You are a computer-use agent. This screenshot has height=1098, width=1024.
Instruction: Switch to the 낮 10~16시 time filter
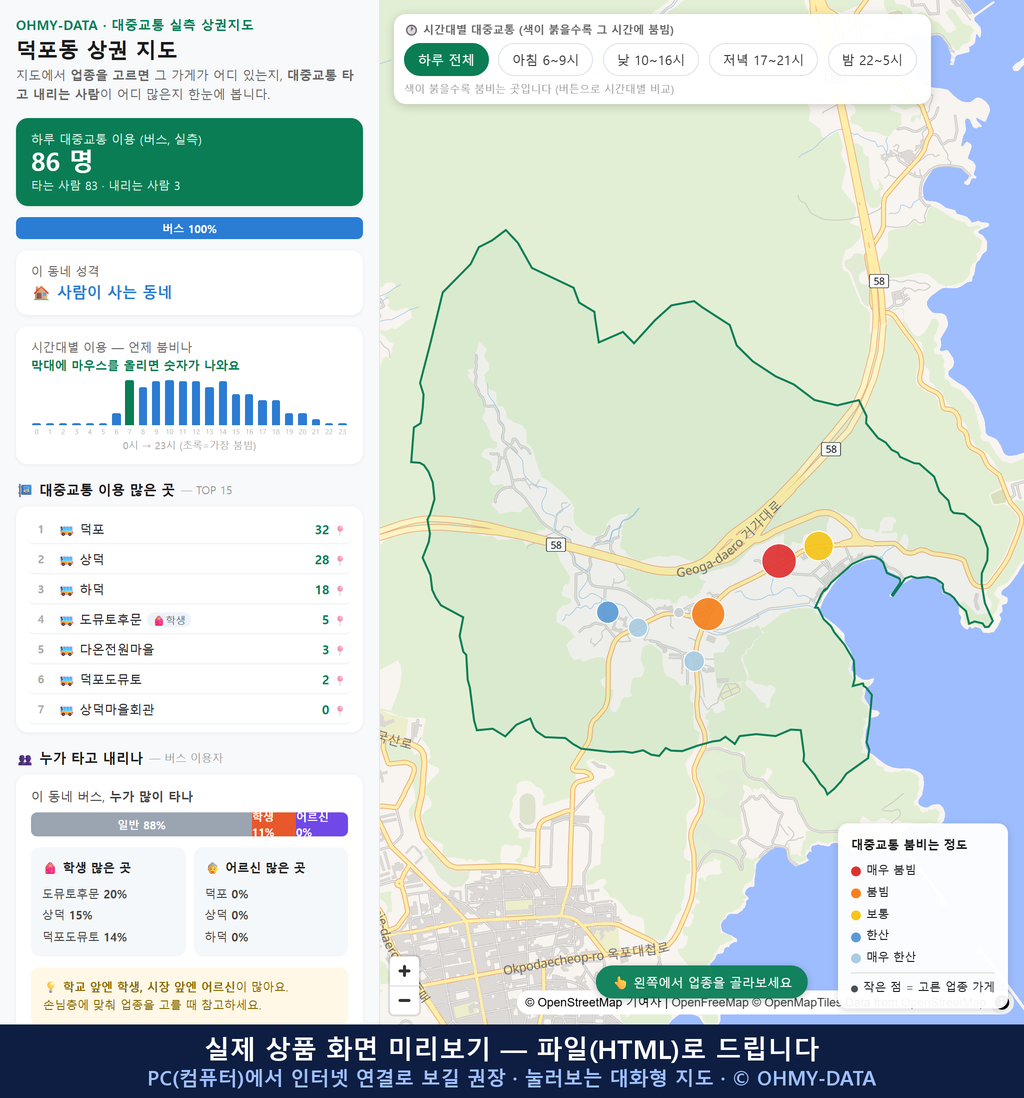(x=651, y=60)
